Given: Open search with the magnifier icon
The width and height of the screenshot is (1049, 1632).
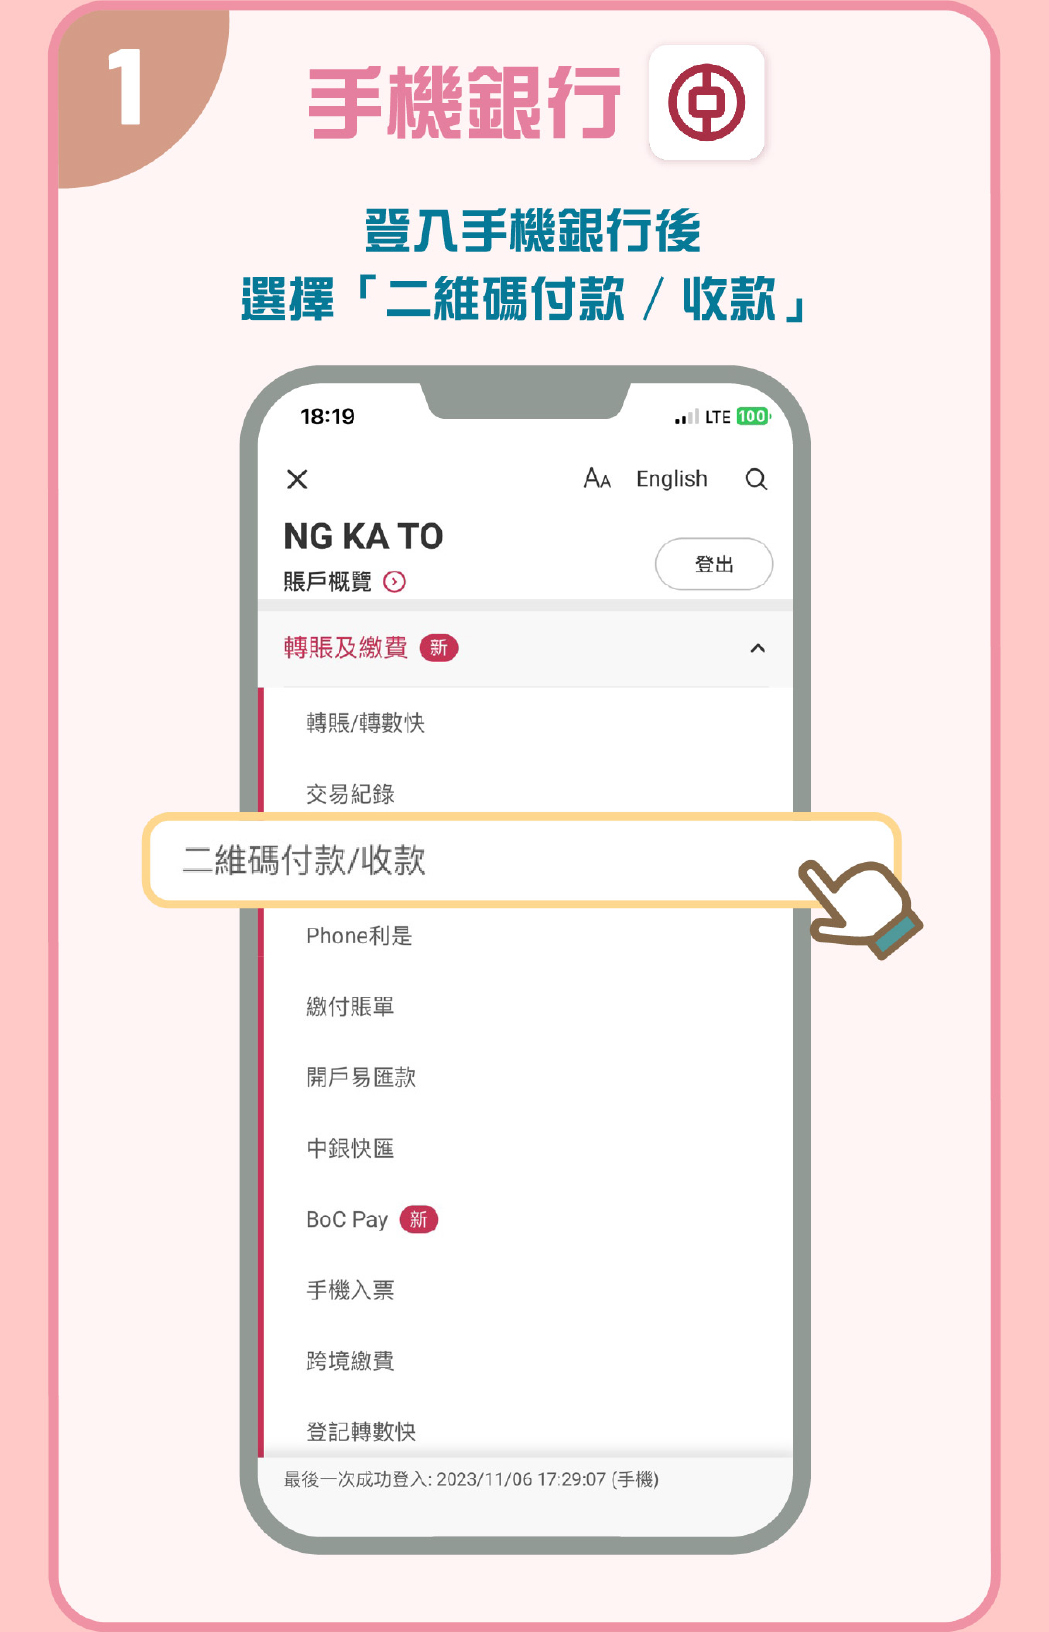Looking at the screenshot, I should pos(756,479).
